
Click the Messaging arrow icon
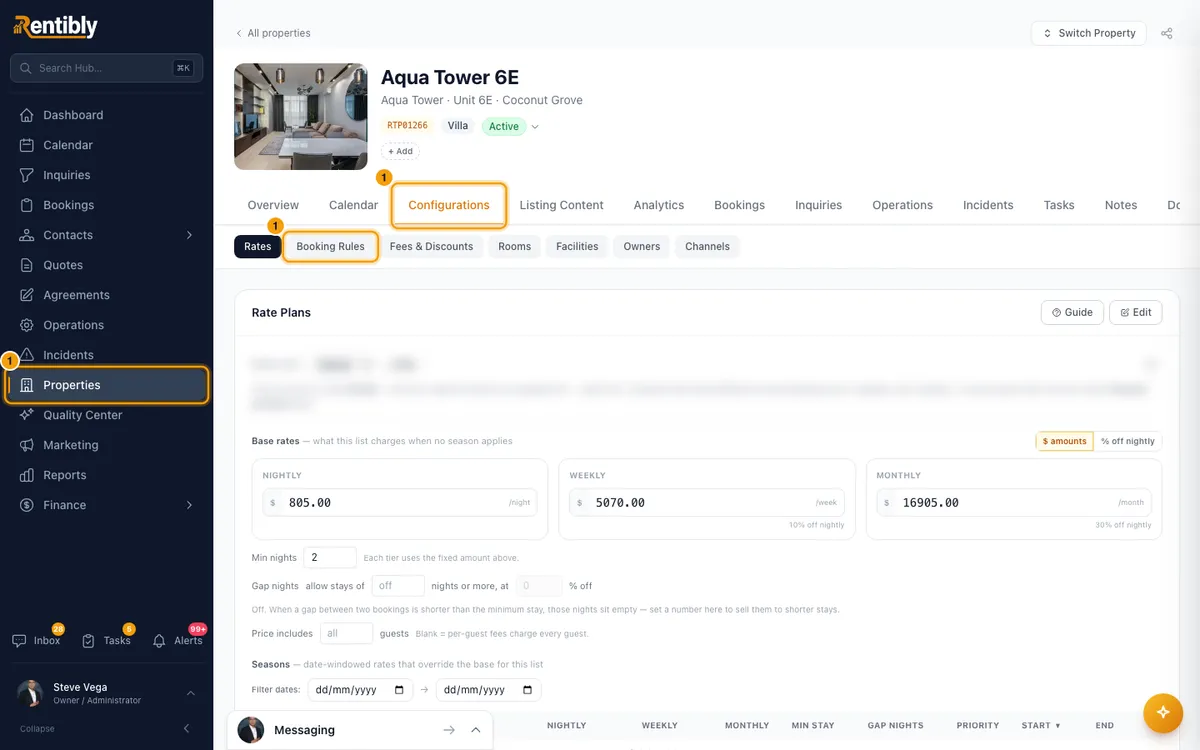[449, 730]
